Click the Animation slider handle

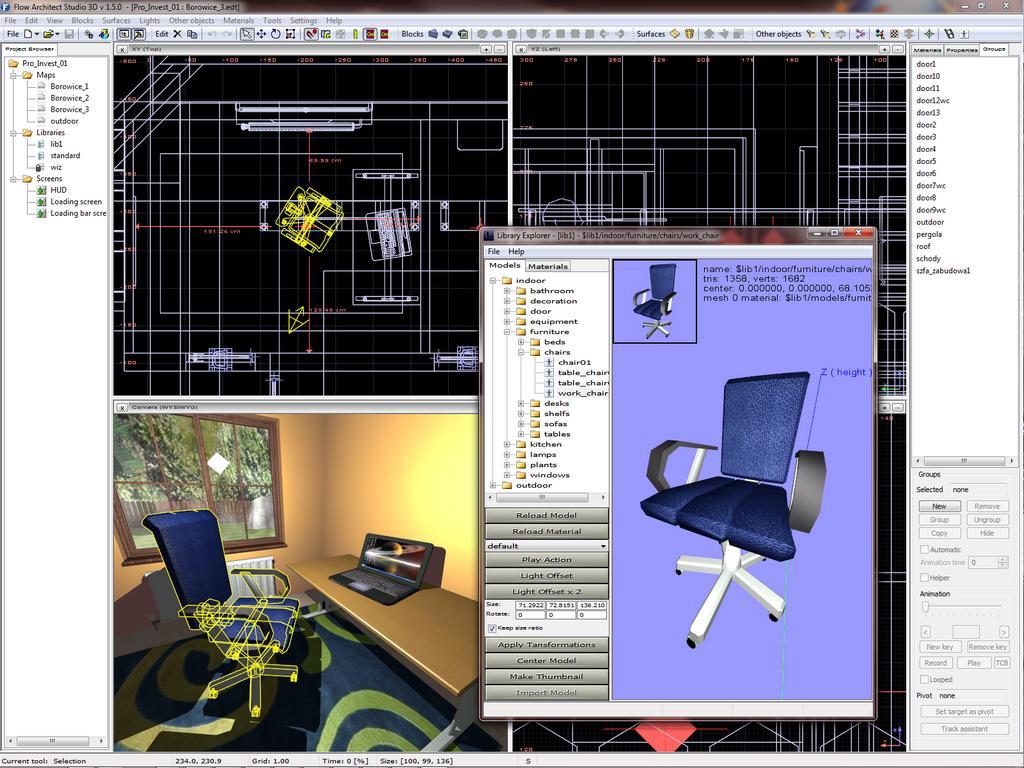click(925, 607)
